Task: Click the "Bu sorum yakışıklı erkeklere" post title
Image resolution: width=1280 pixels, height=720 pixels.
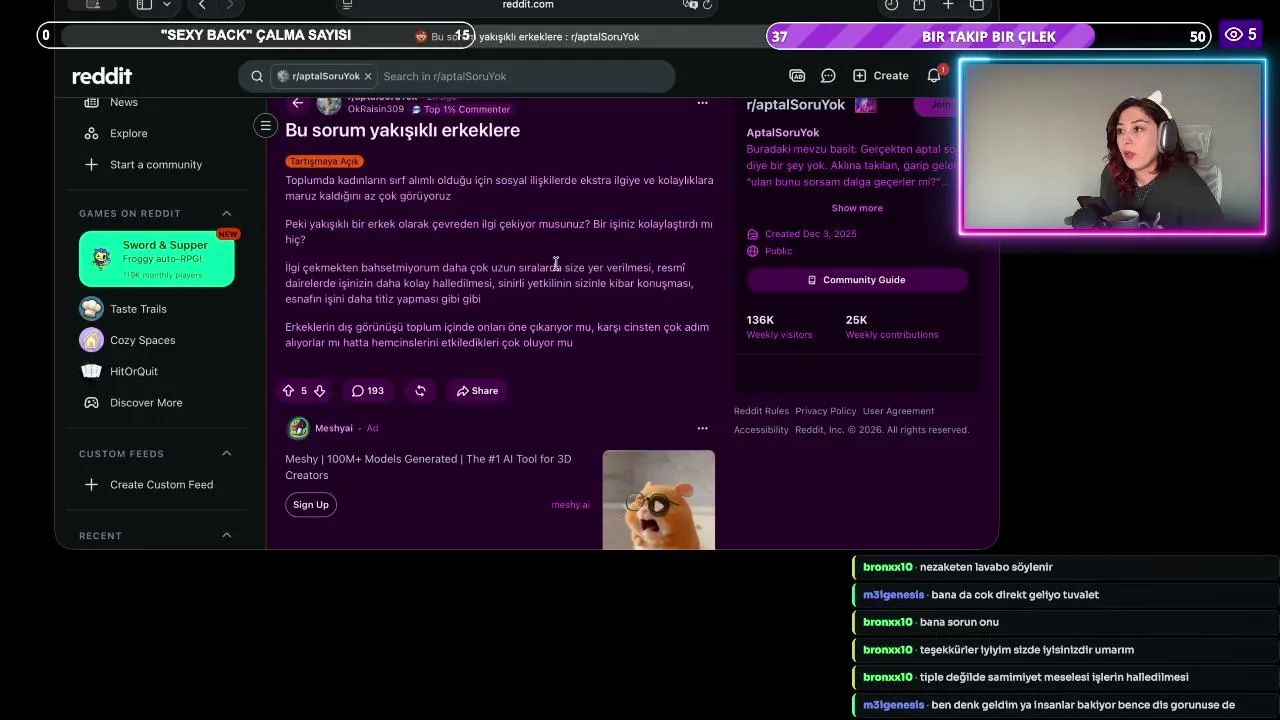Action: 402,130
